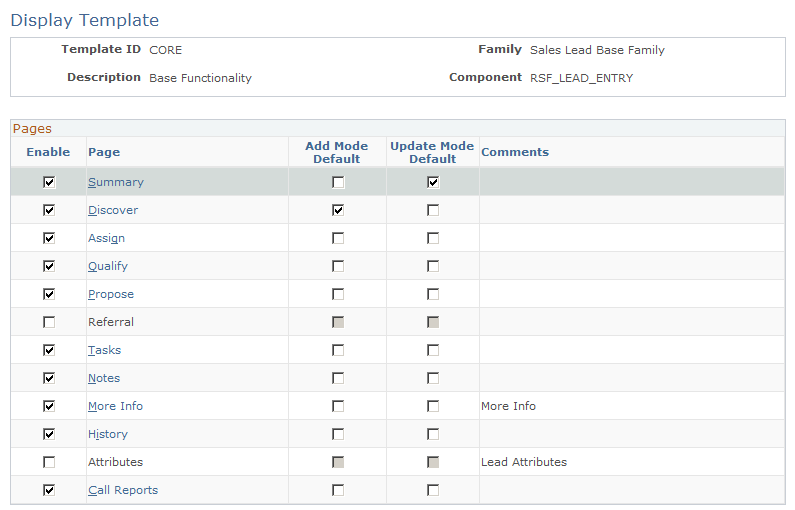Uncheck Enable for the Discover page
Viewport: 795px width, 510px height.
point(49,210)
